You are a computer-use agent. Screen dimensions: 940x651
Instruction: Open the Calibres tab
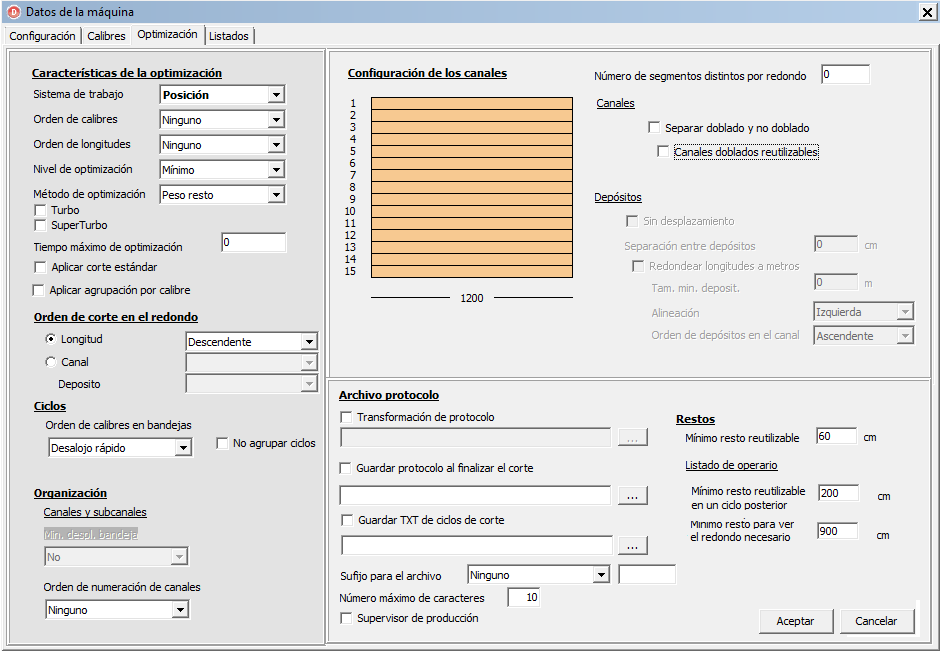[106, 36]
